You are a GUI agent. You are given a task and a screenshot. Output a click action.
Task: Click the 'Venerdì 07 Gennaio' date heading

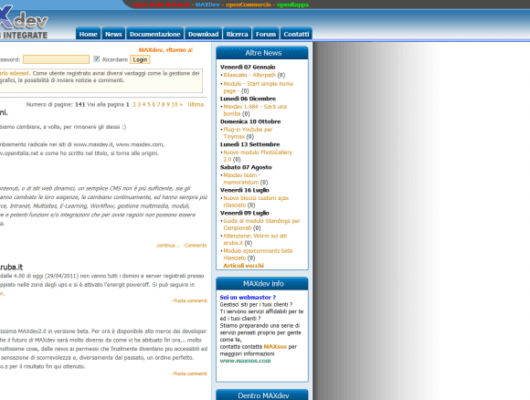[x=247, y=67]
